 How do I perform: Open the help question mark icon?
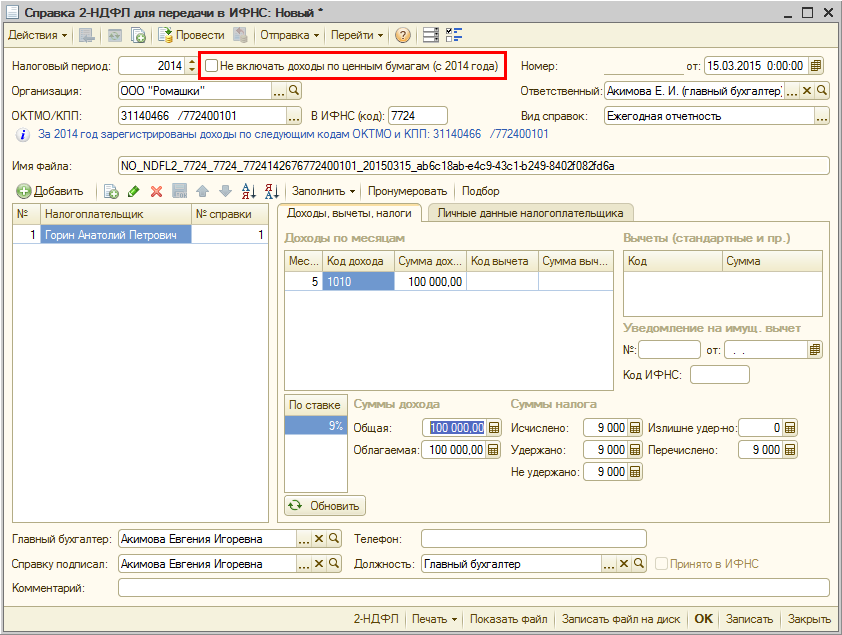click(x=402, y=35)
